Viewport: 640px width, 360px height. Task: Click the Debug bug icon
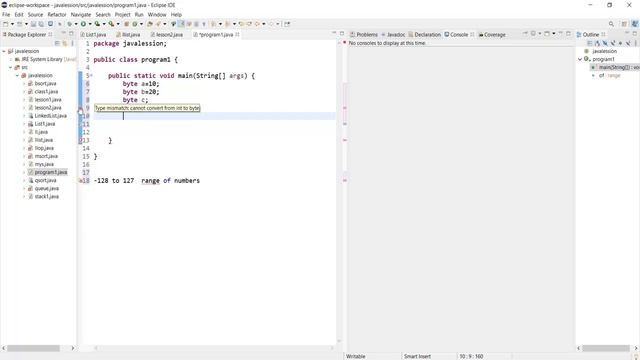69,24
